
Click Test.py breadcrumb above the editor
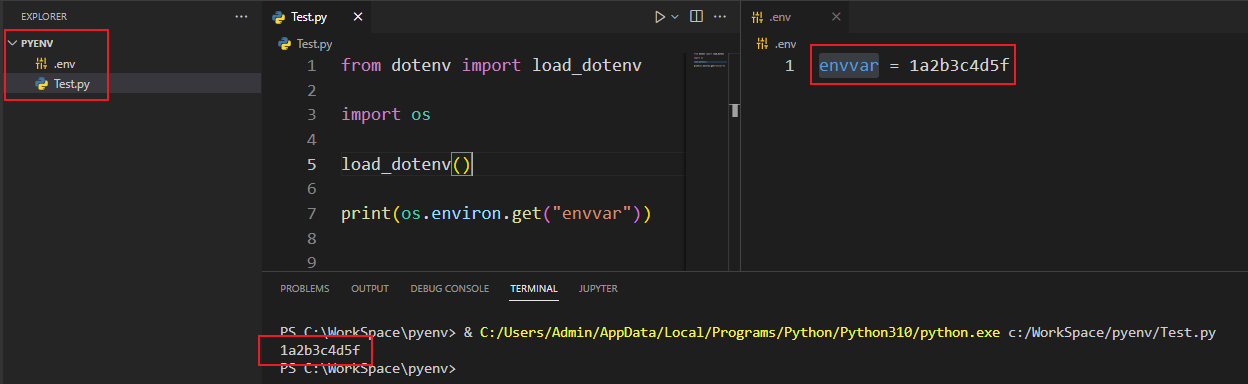point(313,44)
